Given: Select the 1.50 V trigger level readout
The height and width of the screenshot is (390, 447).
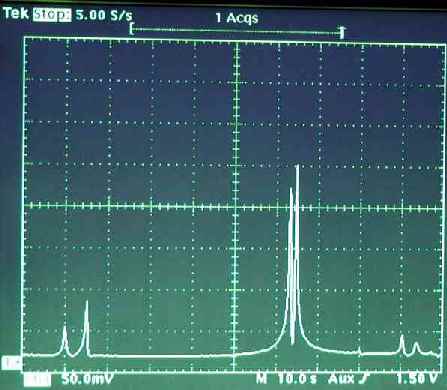Looking at the screenshot, I should pos(417,379).
